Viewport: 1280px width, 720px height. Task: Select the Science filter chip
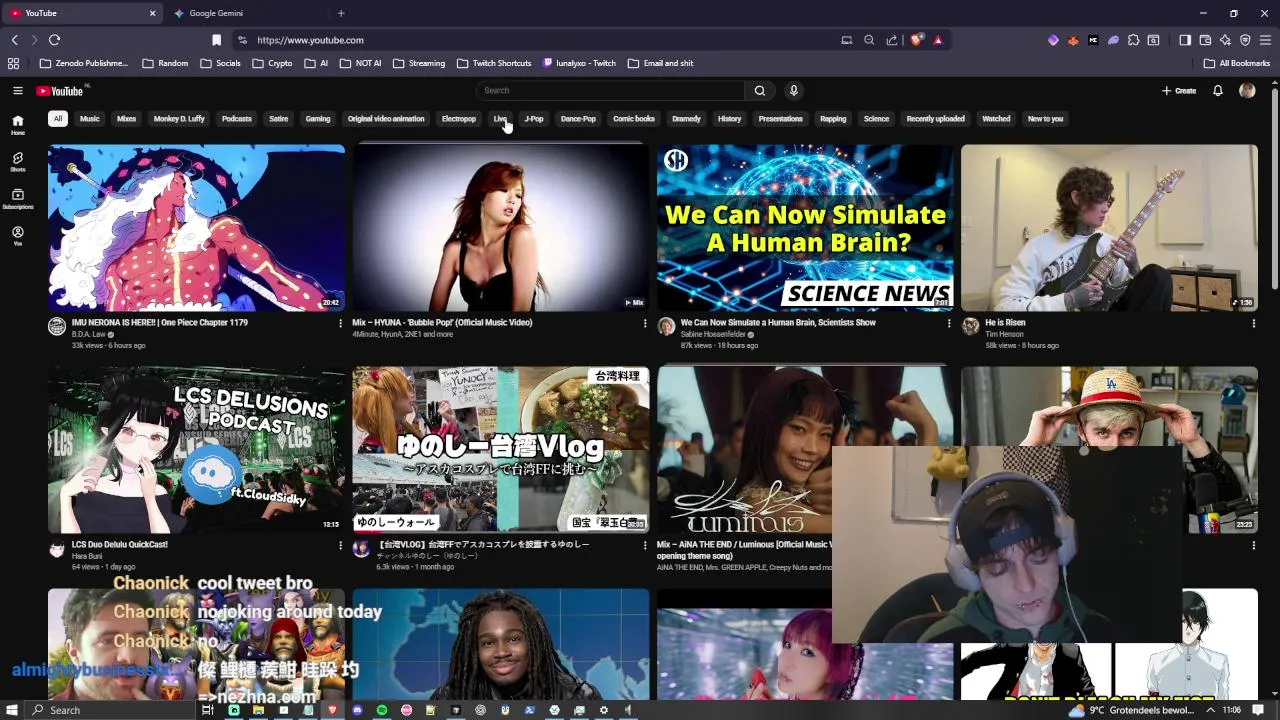pos(876,119)
